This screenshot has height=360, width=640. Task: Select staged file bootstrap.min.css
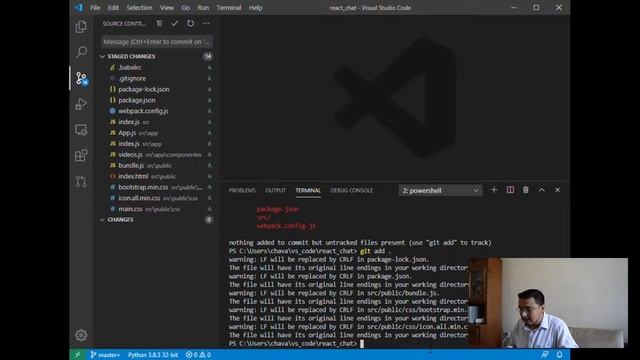coord(157,187)
